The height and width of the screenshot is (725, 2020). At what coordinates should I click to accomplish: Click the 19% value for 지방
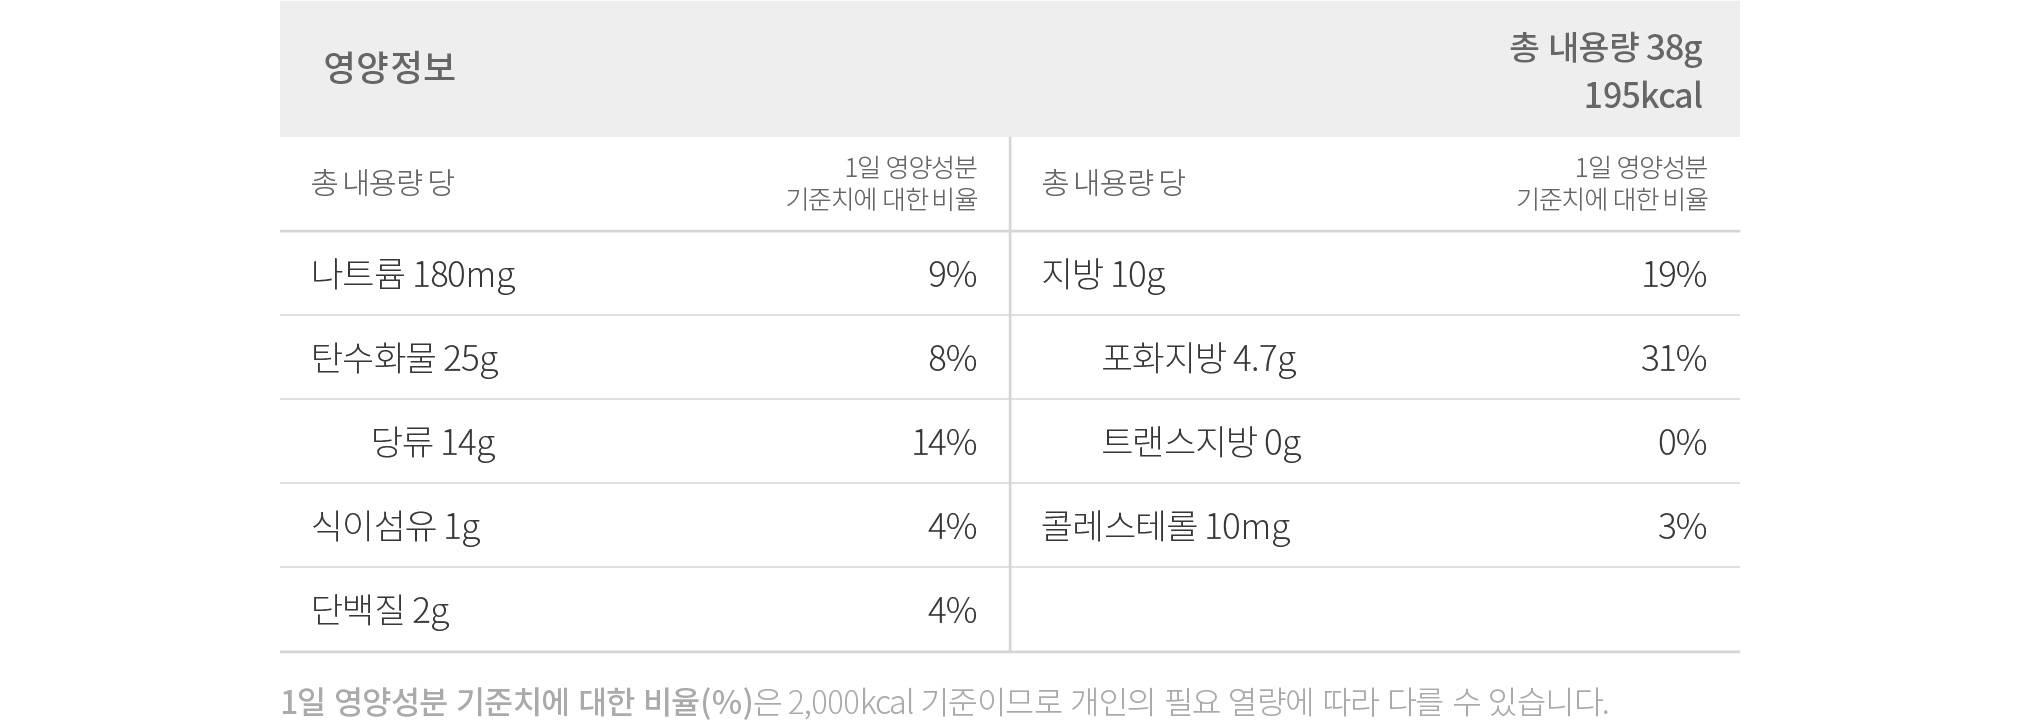pyautogui.click(x=1674, y=275)
